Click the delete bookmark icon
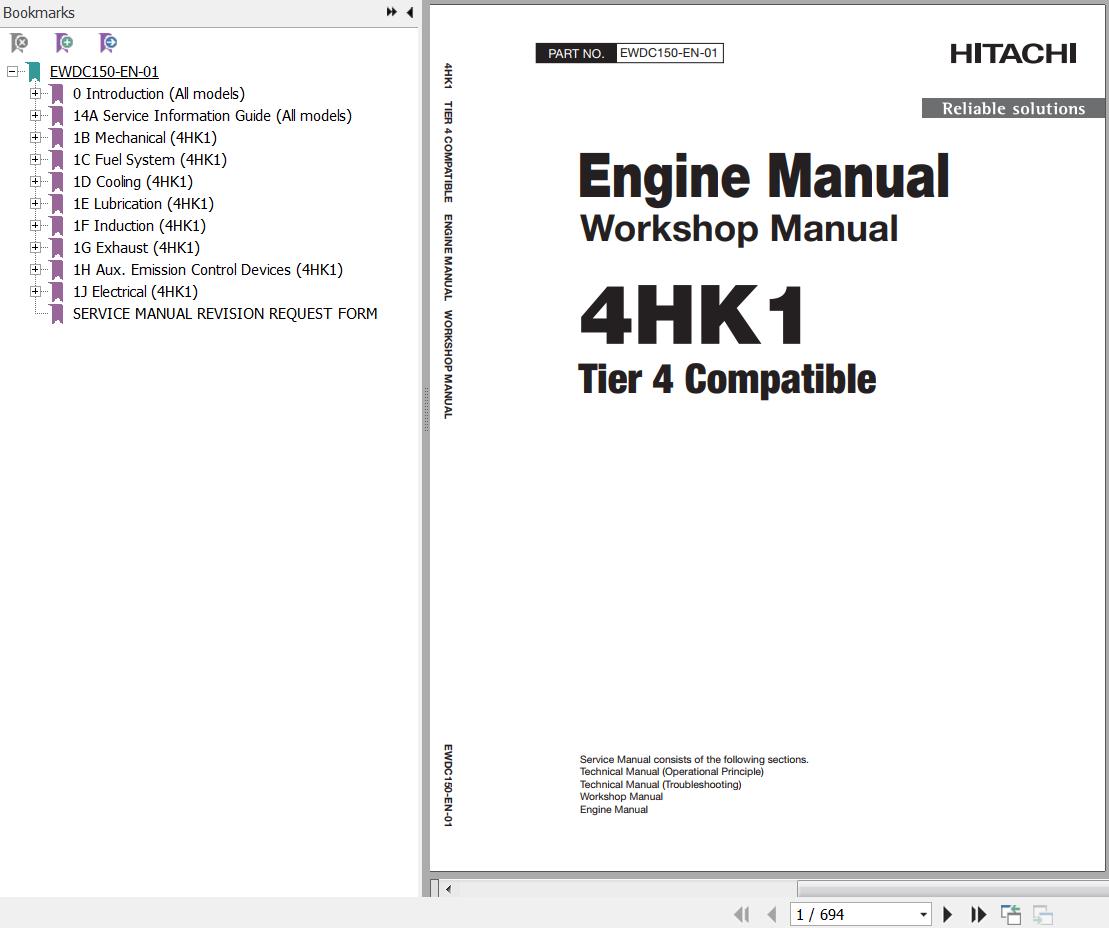Screen dimensions: 1109x928 (19, 43)
